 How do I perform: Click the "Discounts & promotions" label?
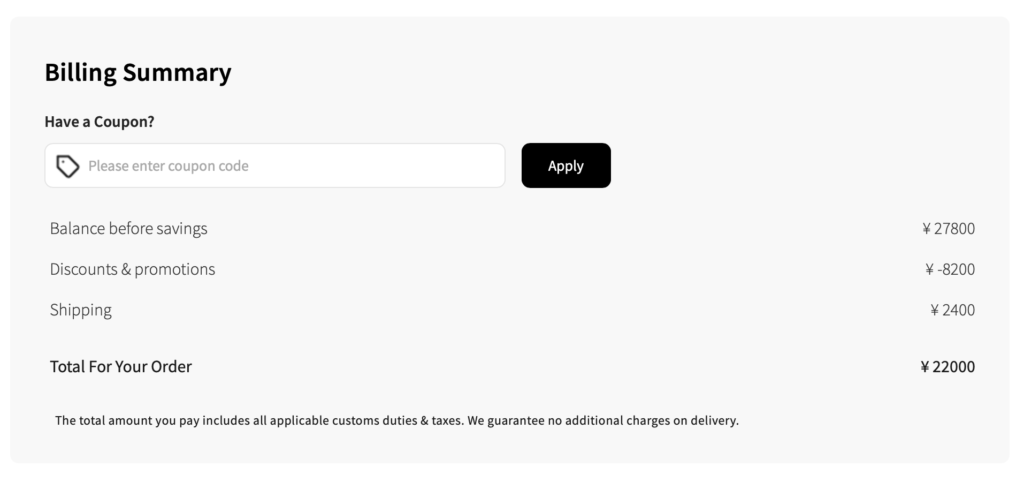click(133, 269)
